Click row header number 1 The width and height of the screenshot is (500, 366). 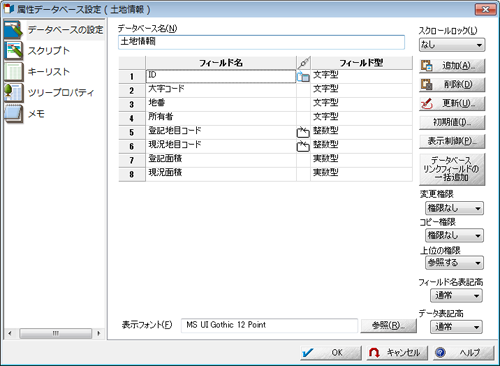pos(132,77)
